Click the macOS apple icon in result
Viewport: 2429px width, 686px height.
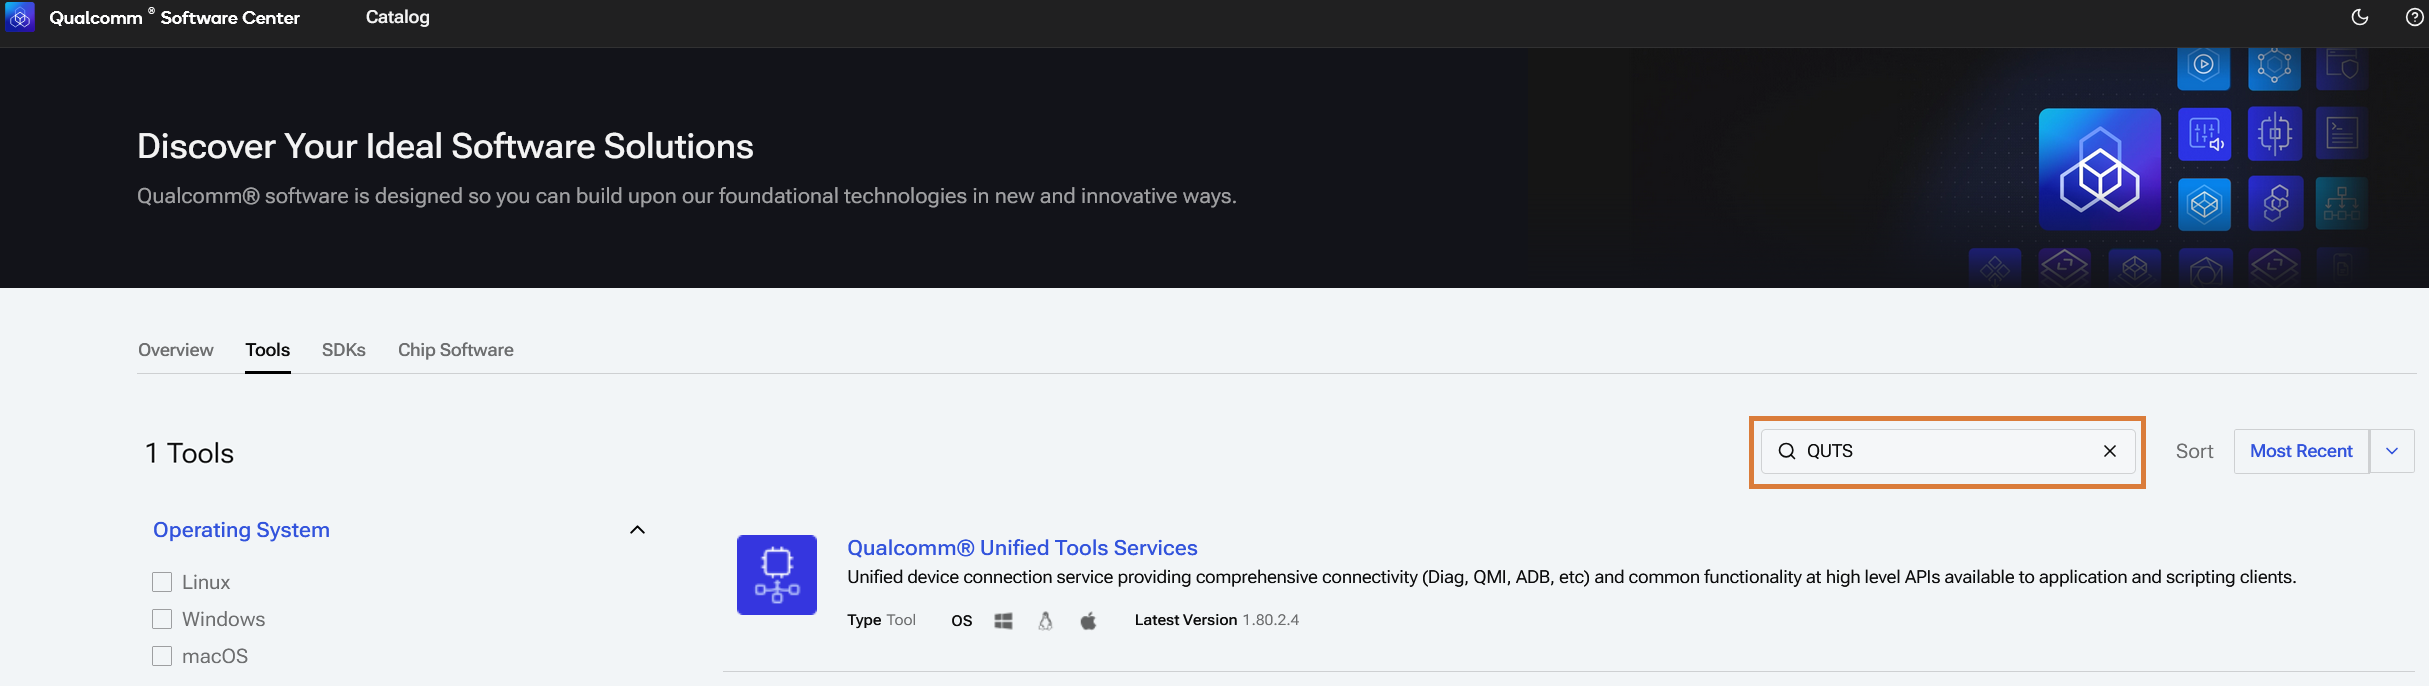tap(1089, 621)
